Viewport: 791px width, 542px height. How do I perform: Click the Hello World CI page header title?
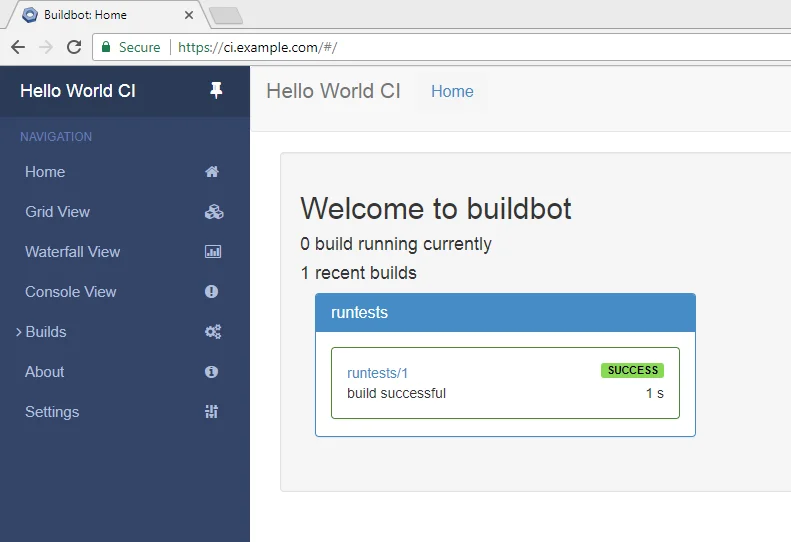[x=333, y=91]
